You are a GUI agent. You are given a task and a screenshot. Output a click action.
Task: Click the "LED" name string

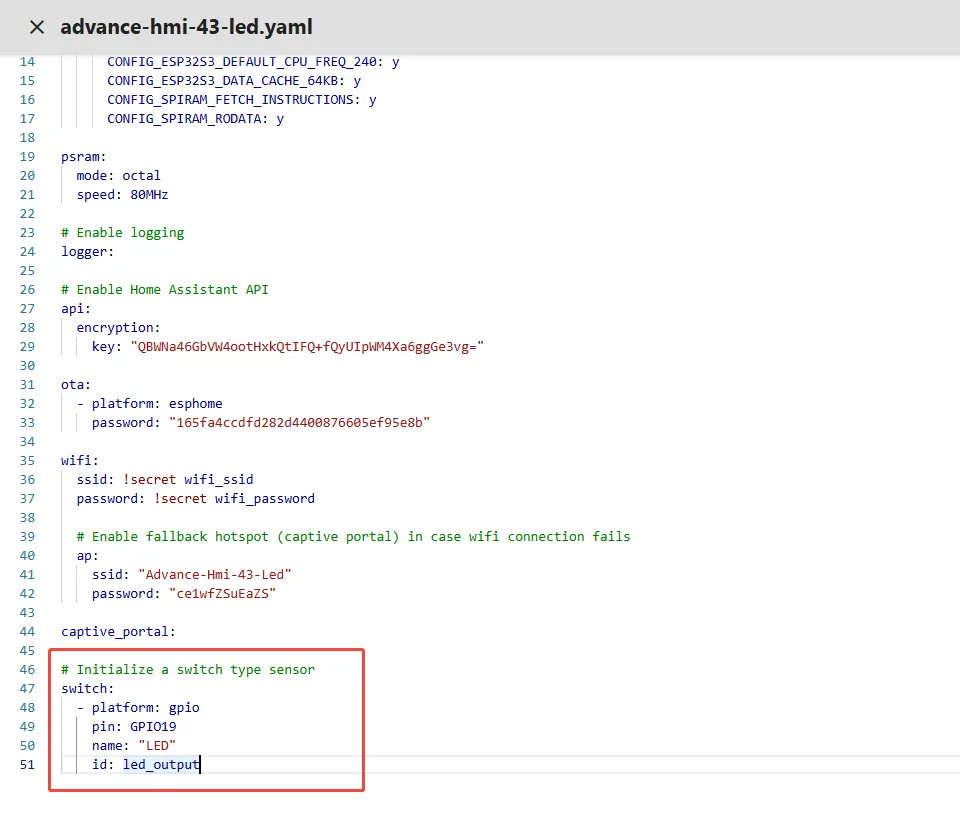157,746
